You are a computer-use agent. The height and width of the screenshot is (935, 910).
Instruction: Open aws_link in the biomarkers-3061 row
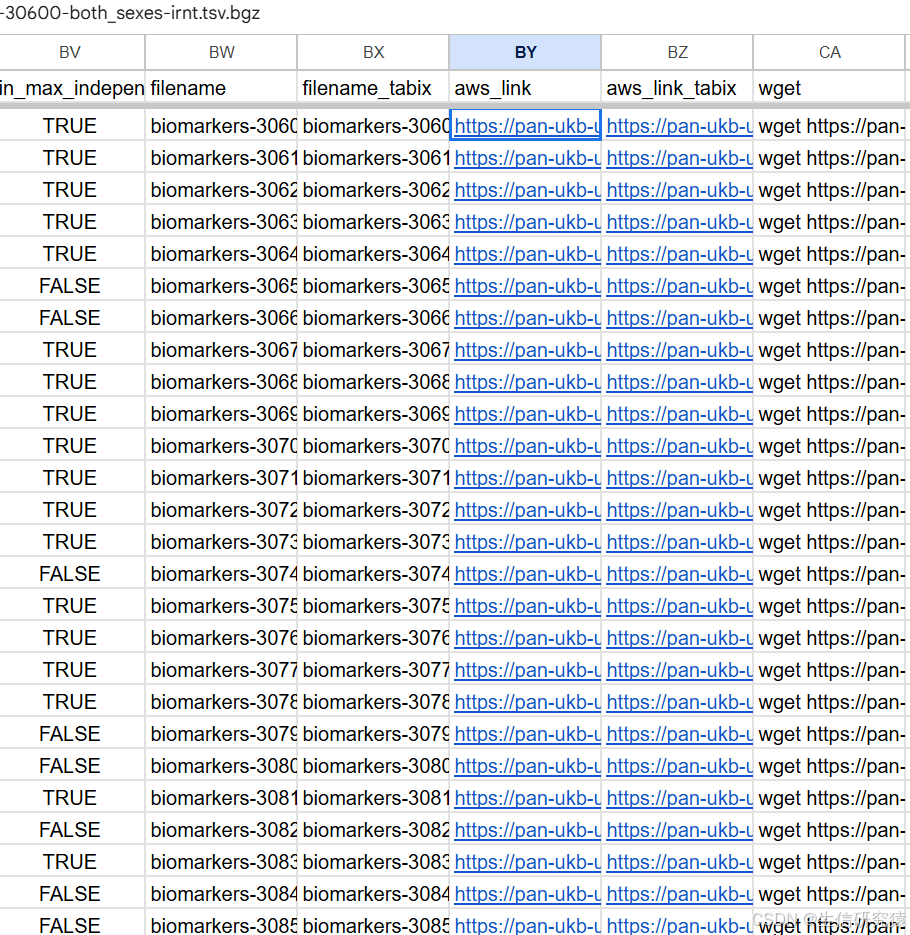click(x=527, y=158)
